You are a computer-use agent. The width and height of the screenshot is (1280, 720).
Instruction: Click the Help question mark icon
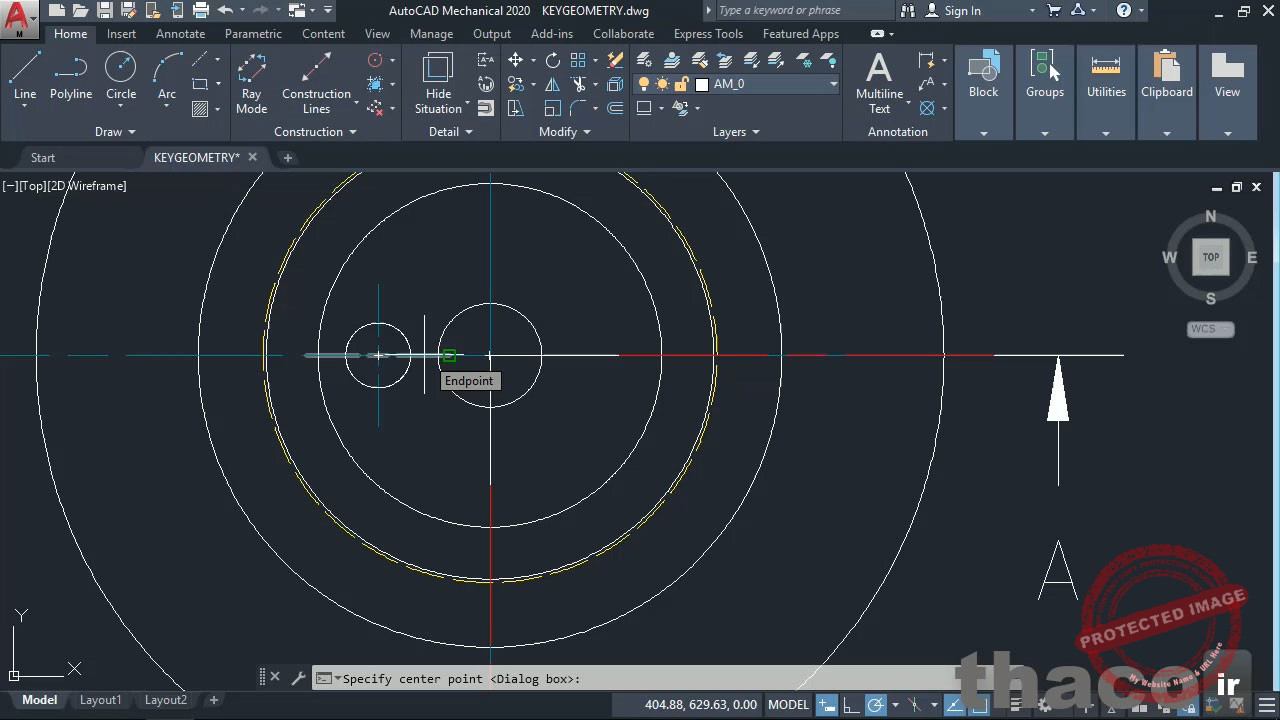(1124, 10)
